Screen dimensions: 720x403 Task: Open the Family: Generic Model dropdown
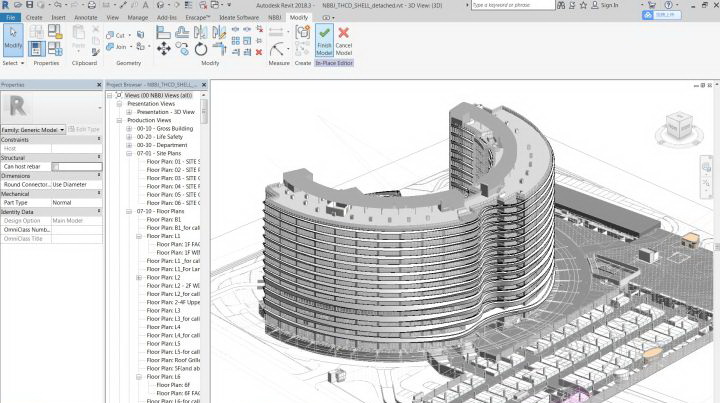(x=62, y=130)
